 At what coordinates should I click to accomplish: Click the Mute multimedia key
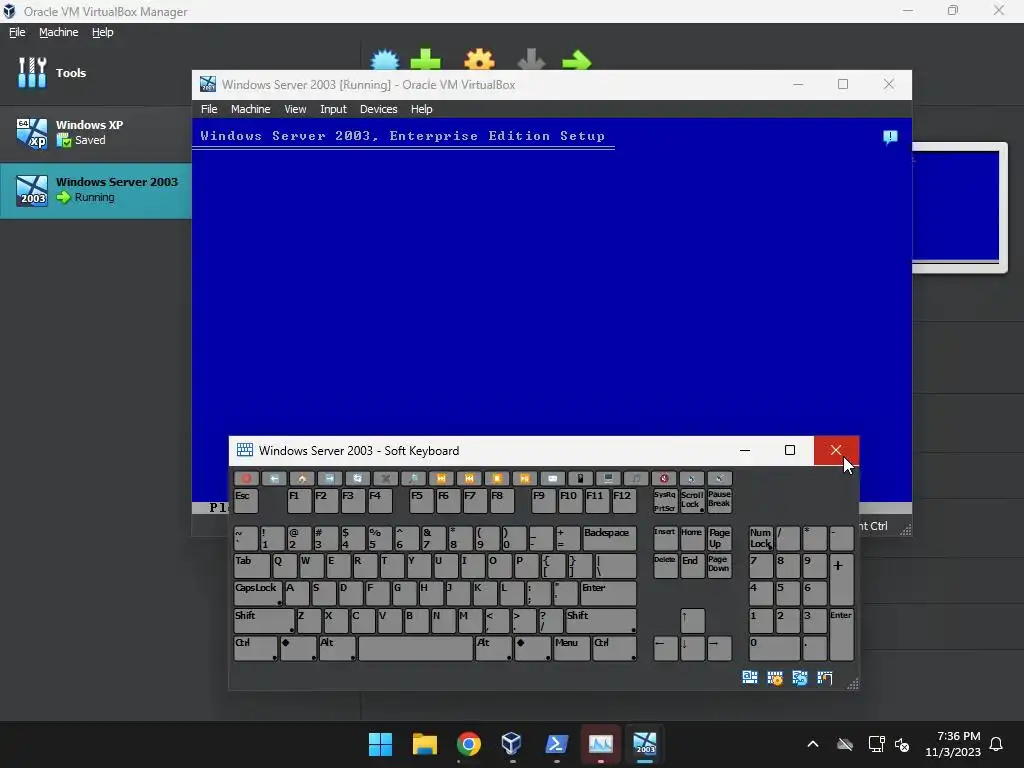(664, 479)
